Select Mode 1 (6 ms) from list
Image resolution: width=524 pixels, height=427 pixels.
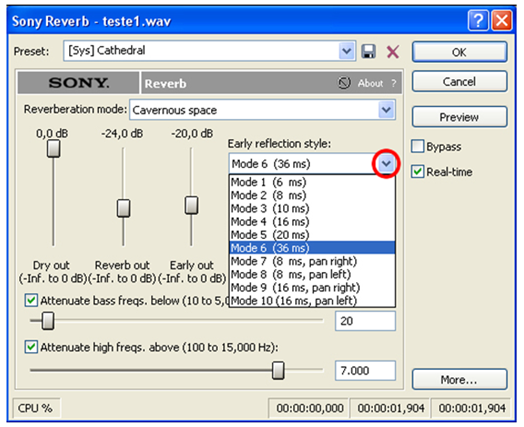[x=312, y=182]
